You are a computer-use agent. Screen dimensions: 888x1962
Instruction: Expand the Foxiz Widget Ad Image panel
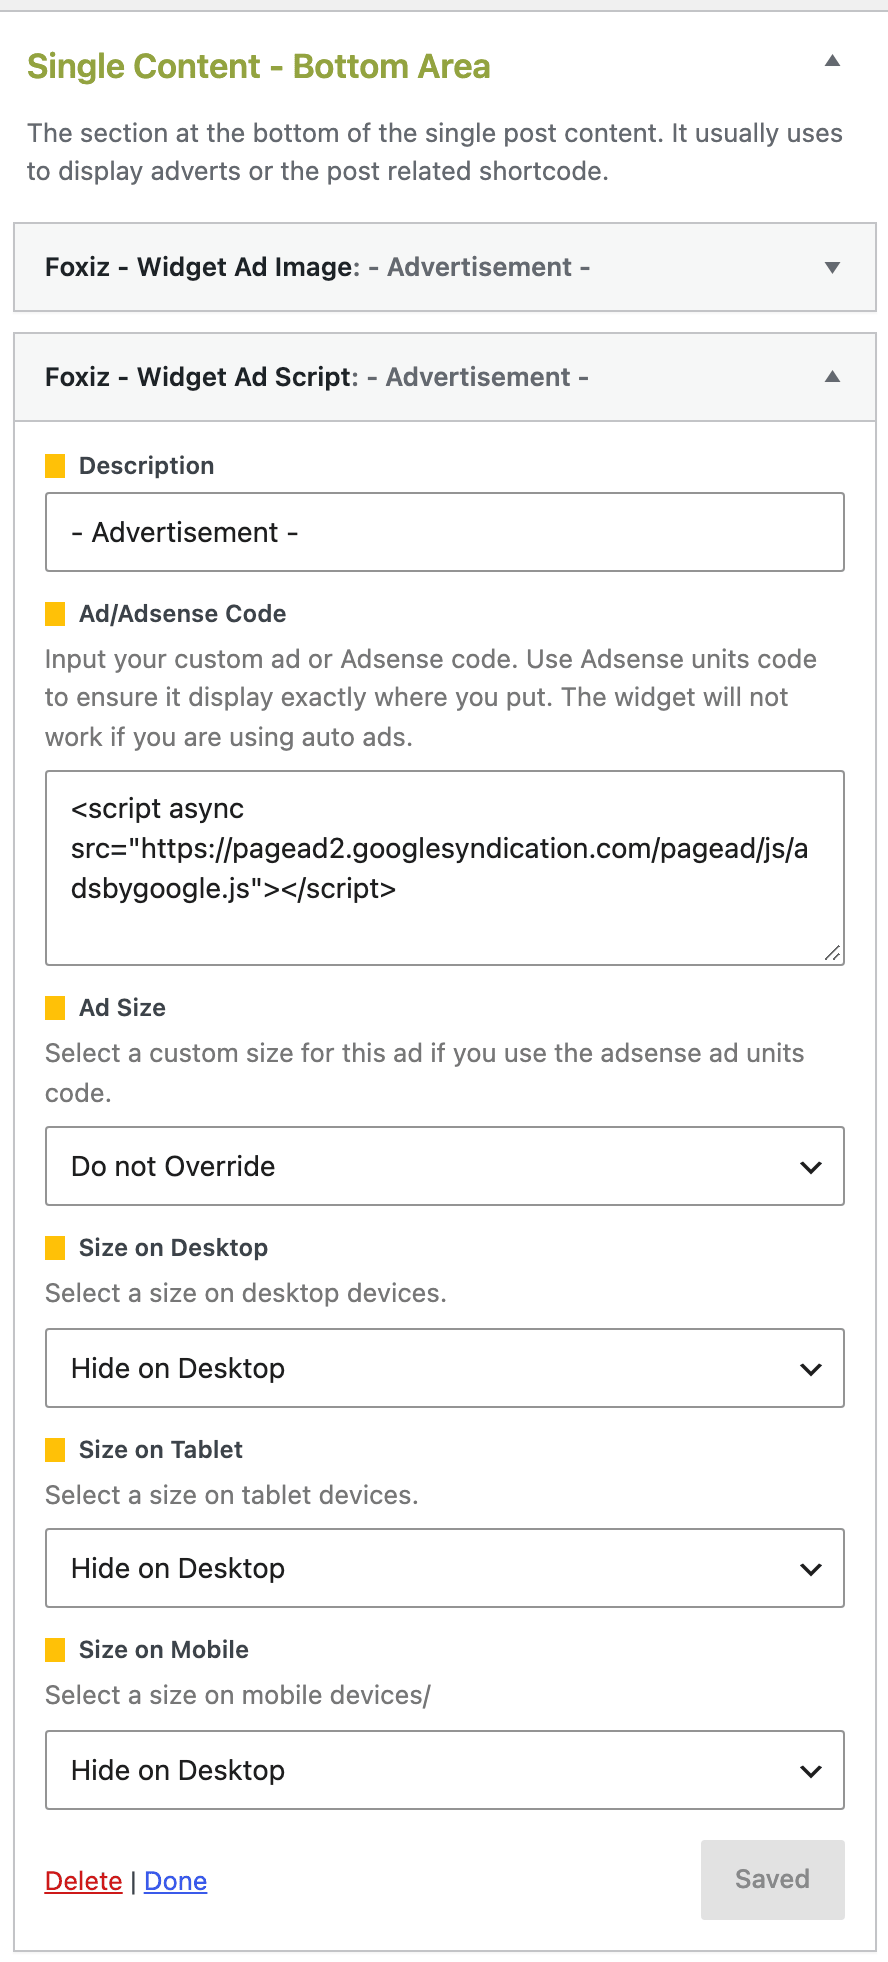[x=832, y=267]
